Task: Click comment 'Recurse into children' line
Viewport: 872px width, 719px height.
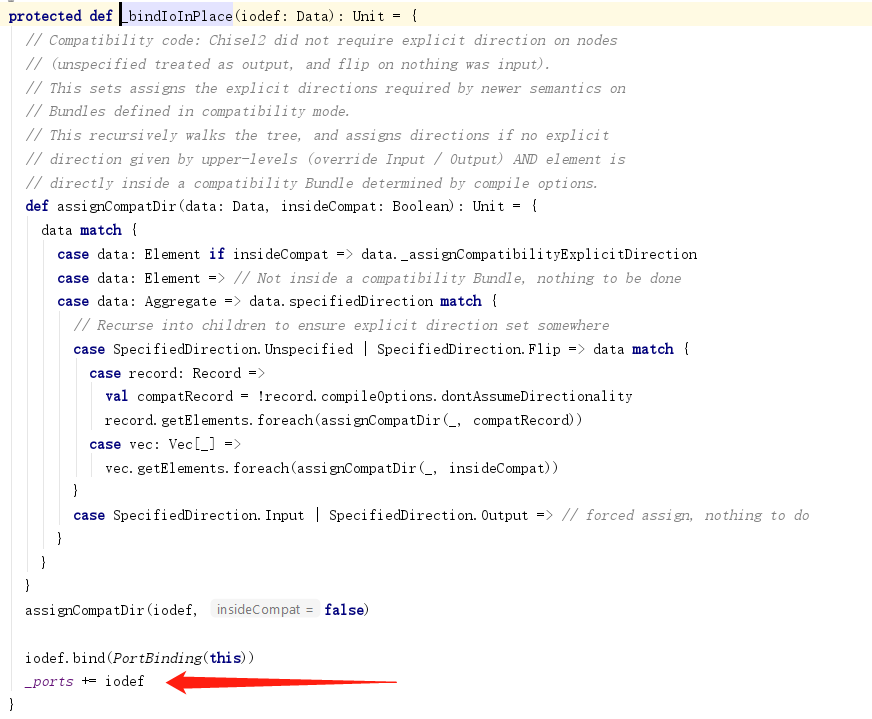Action: coord(341,325)
